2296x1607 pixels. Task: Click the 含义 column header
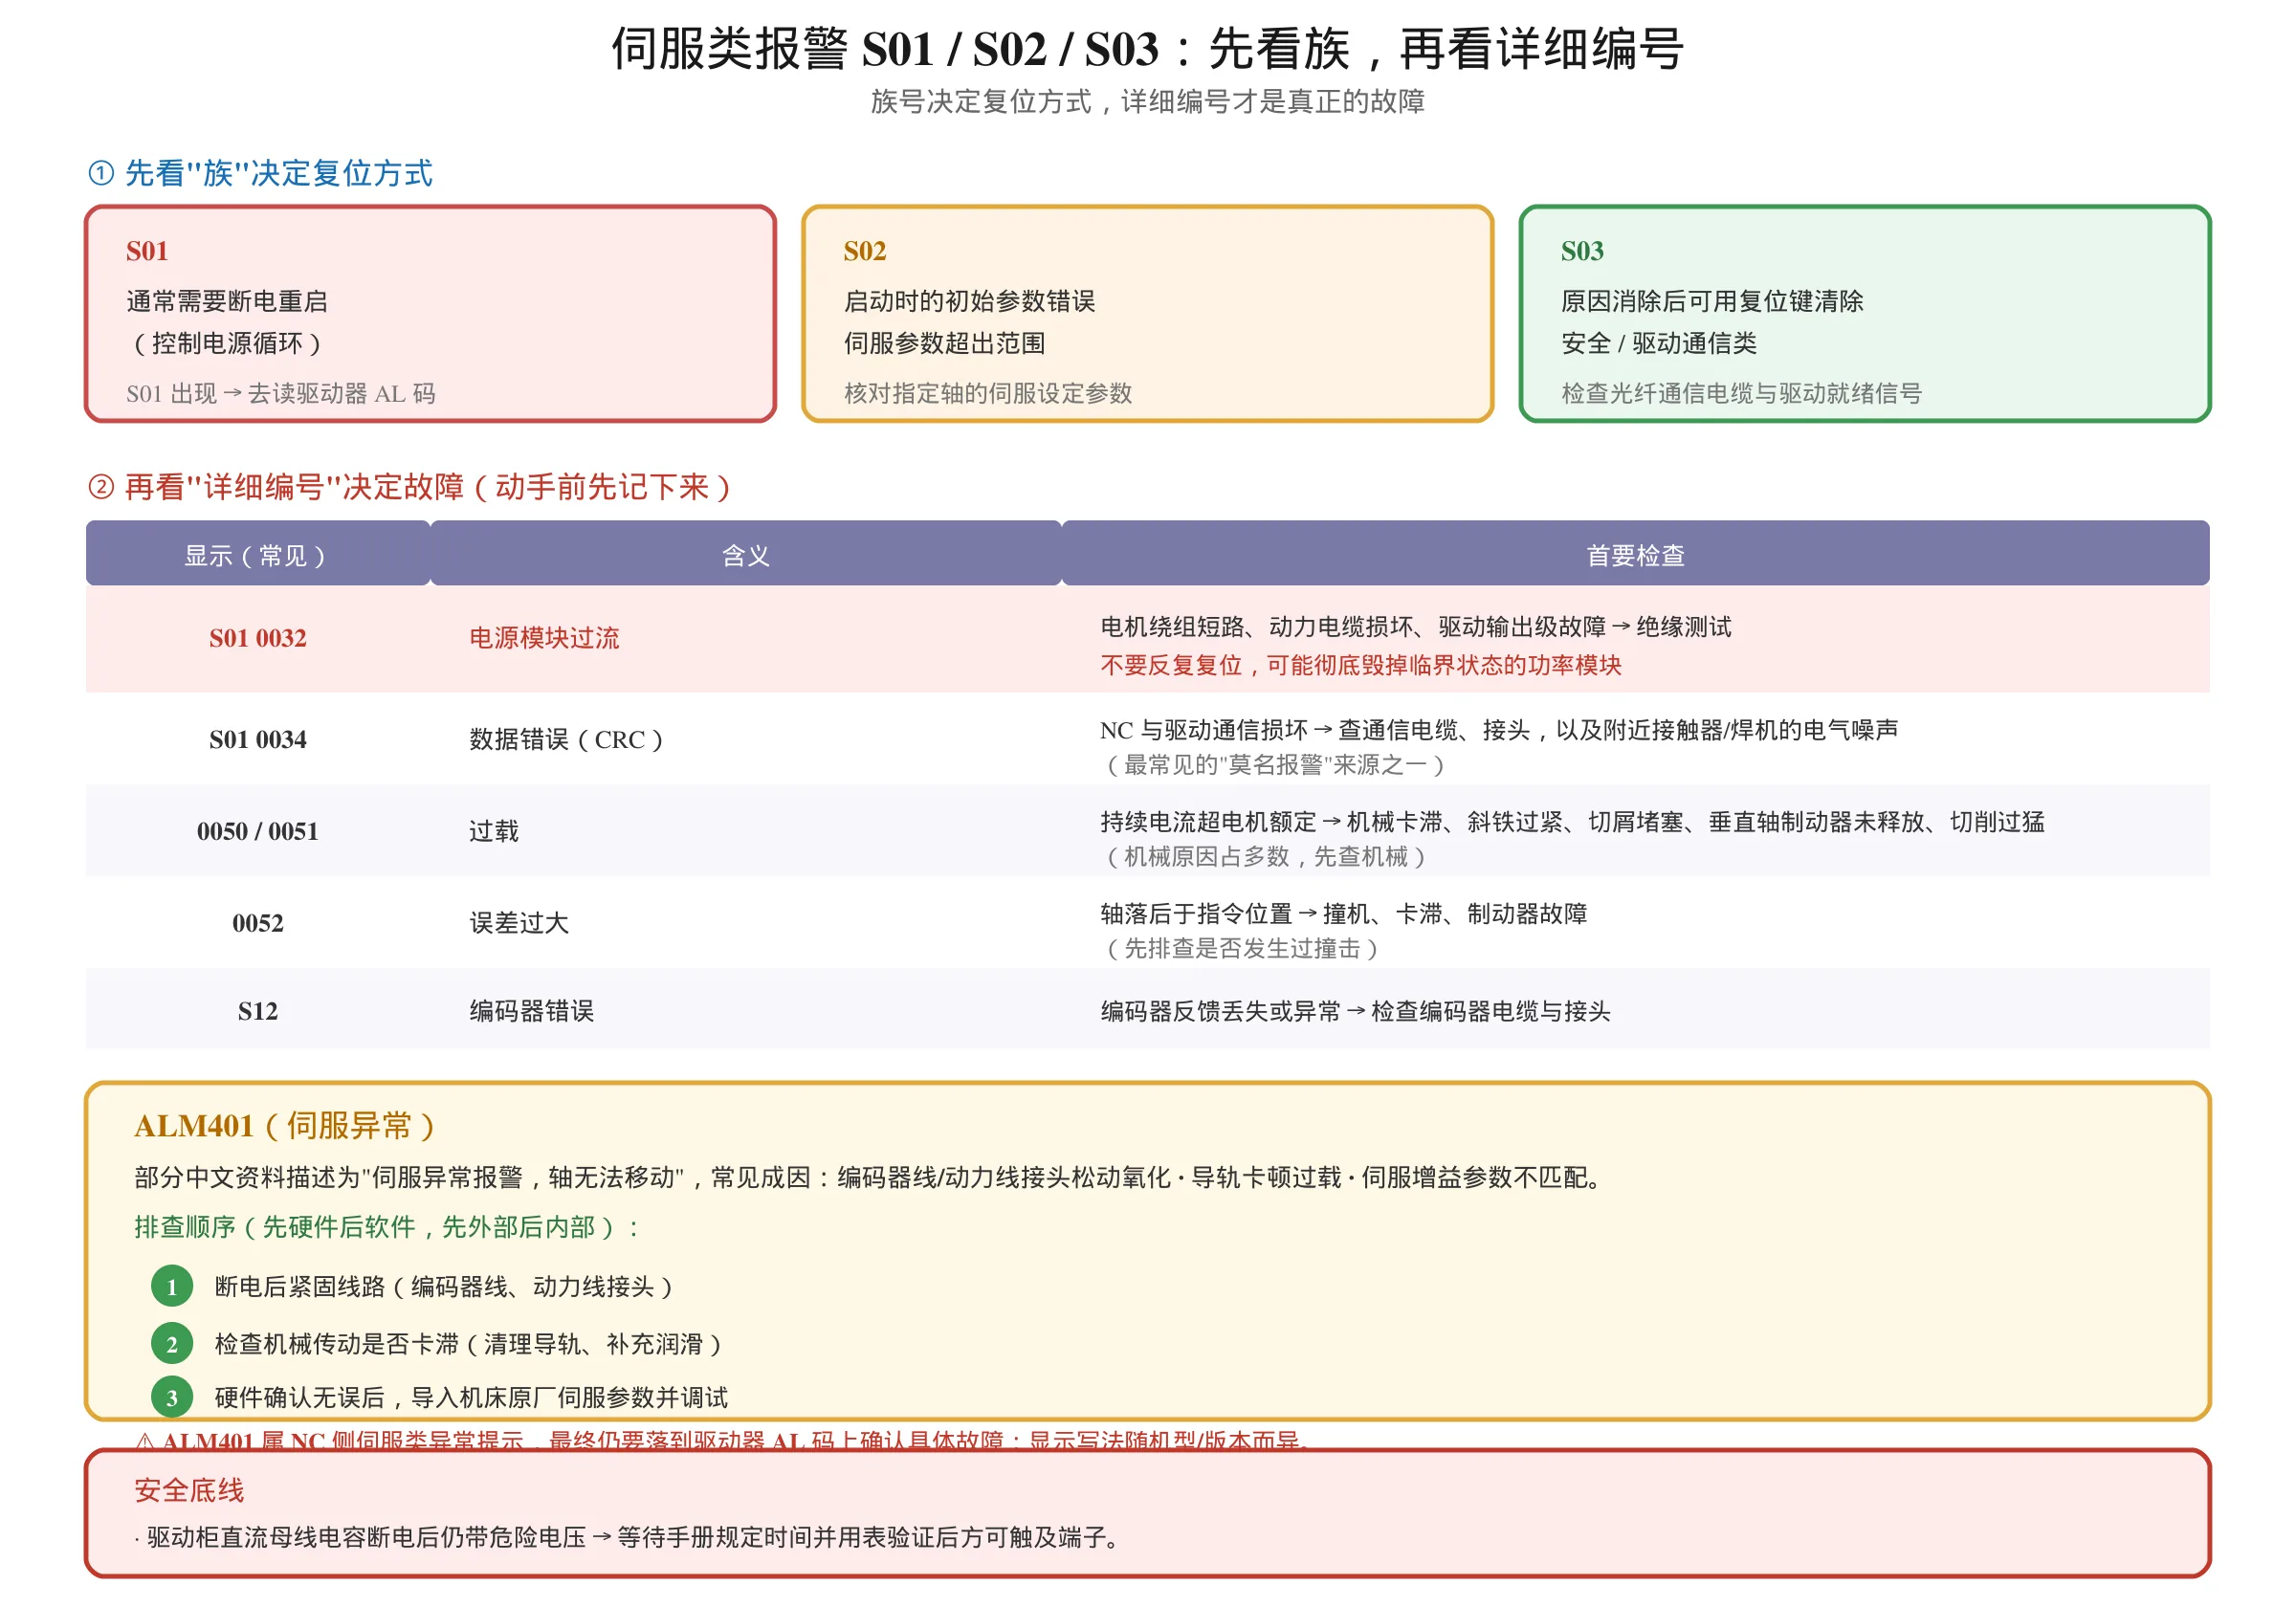(746, 555)
